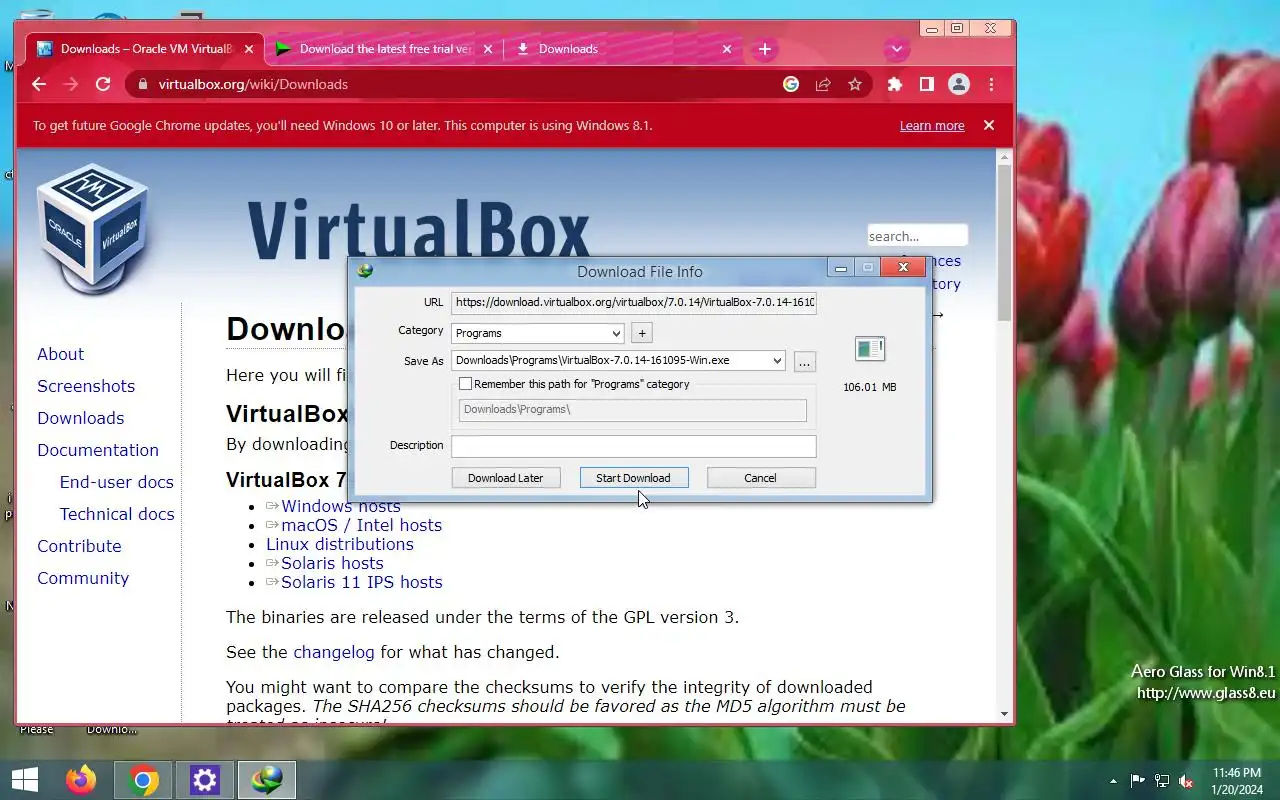Enable Remember this path for Programs category

pos(465,384)
